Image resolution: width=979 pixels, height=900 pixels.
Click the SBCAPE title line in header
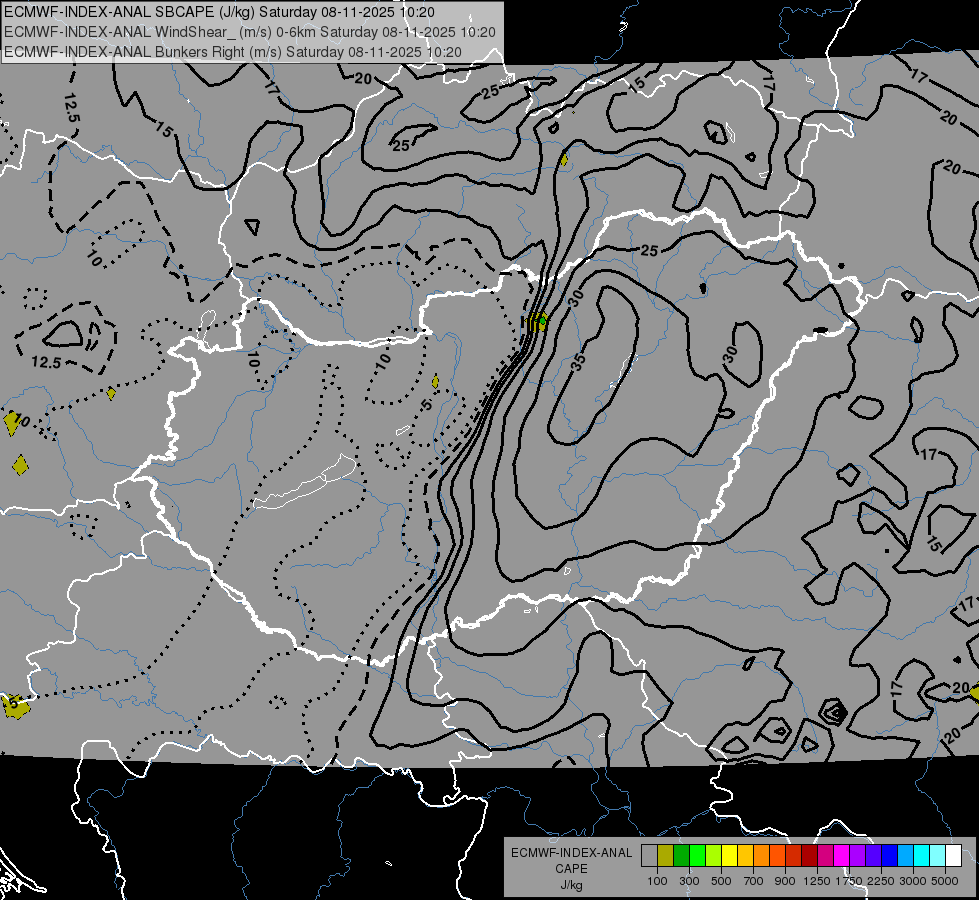(x=219, y=11)
